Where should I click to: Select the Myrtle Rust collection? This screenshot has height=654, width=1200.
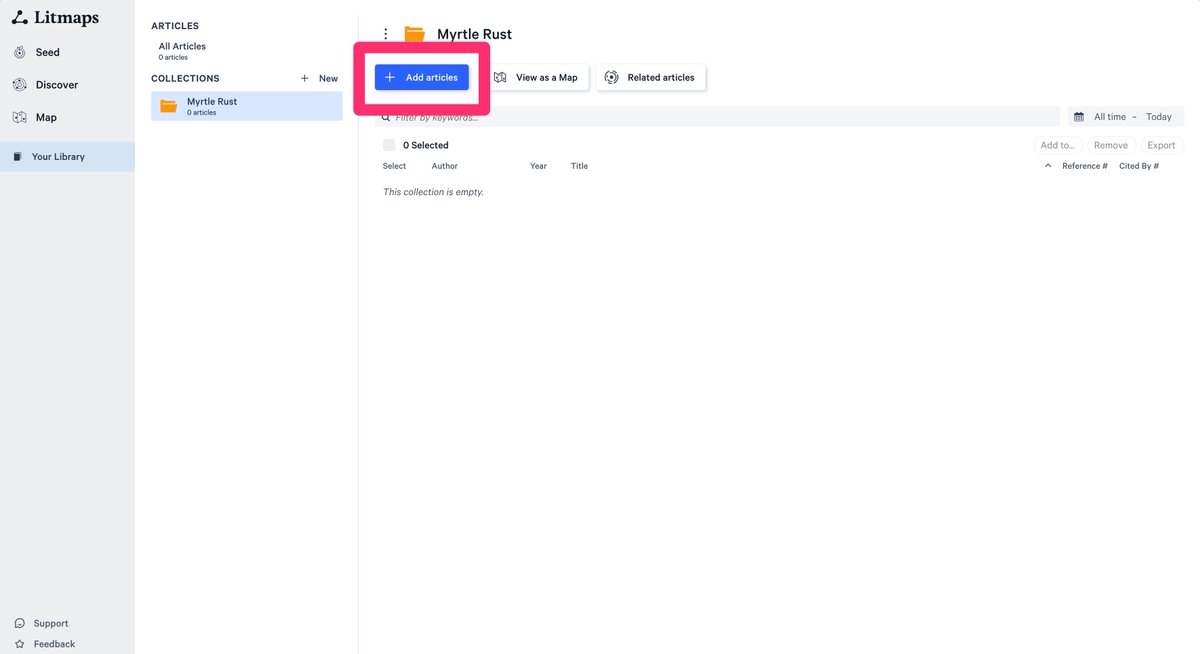247,106
